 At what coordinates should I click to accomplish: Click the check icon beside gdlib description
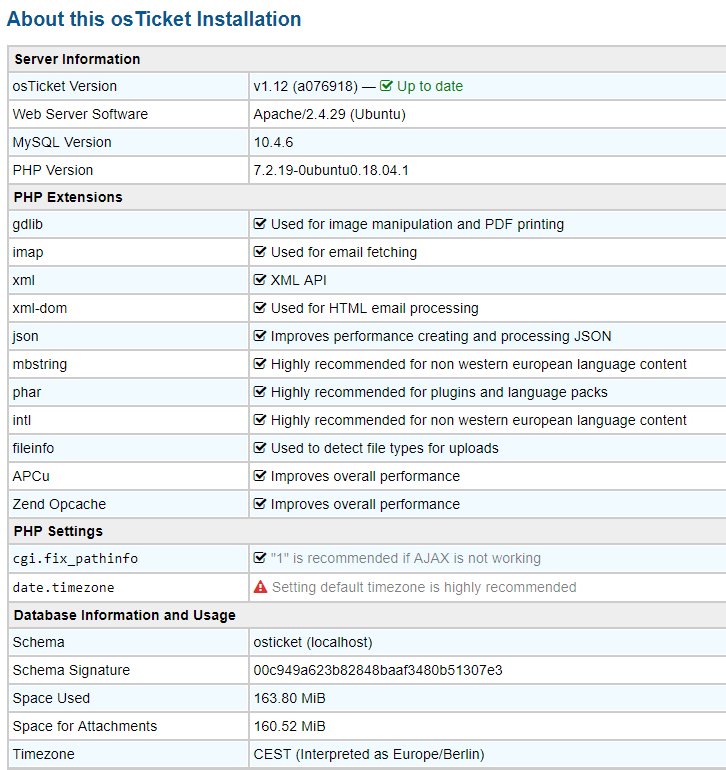coord(259,224)
